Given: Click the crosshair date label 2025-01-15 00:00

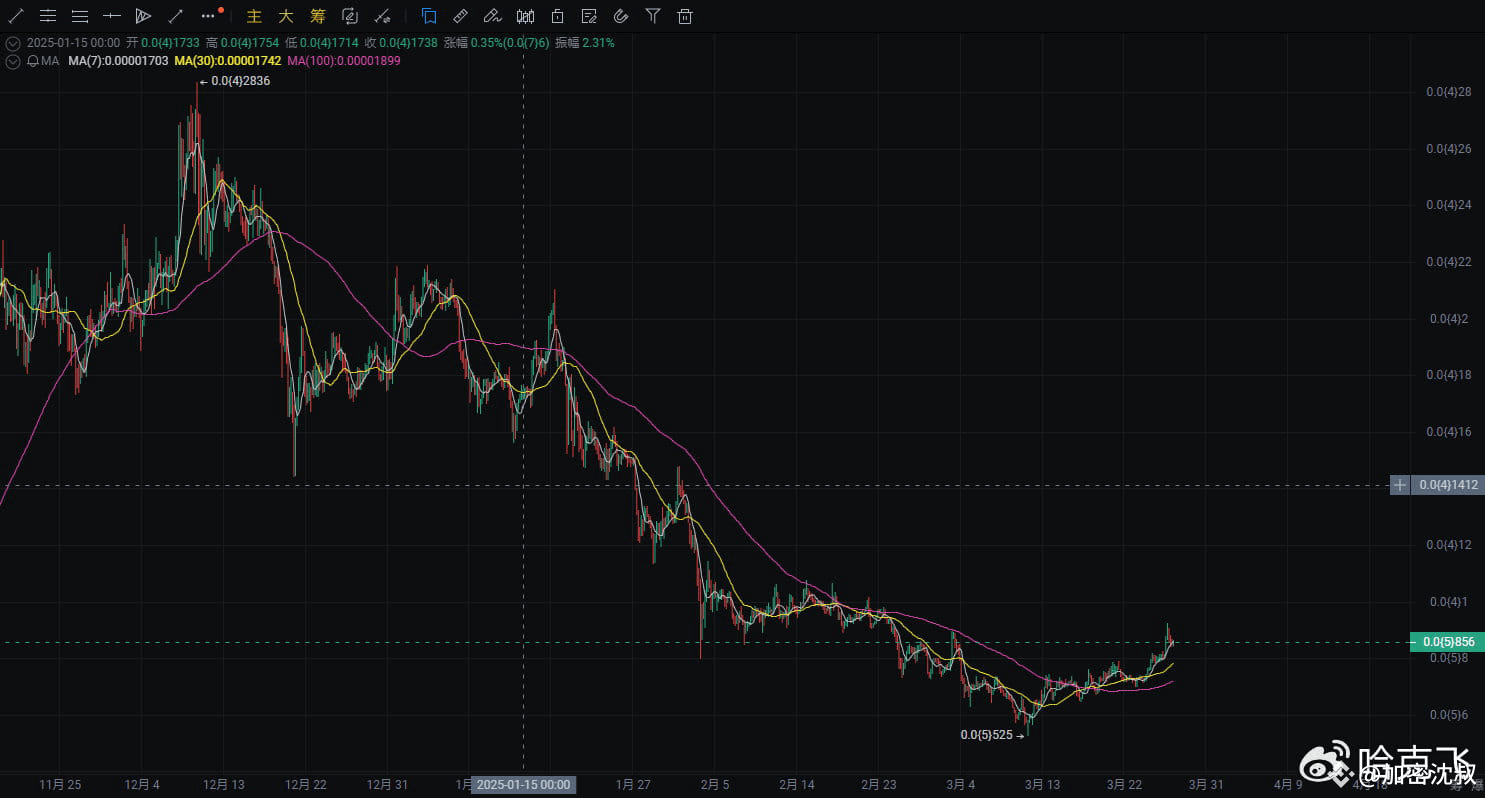Looking at the screenshot, I should coord(523,785).
